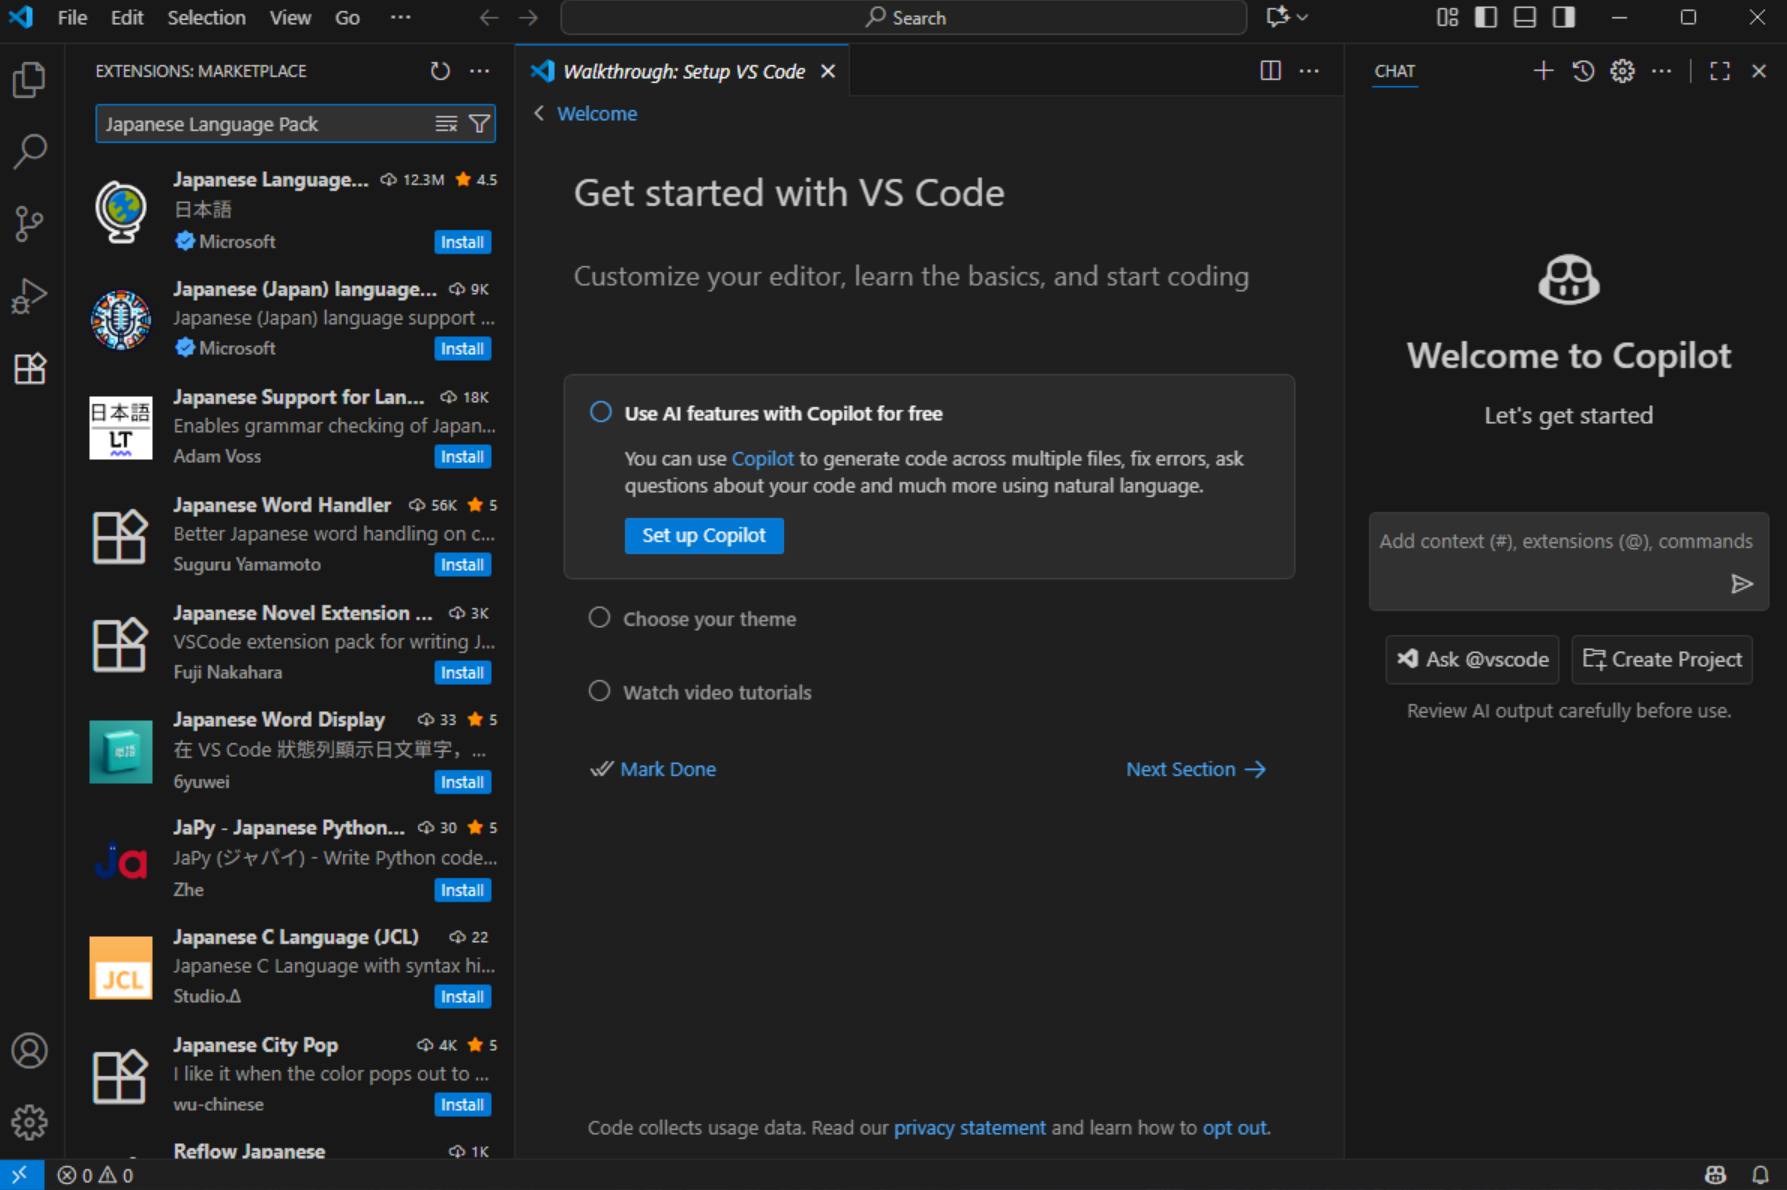The width and height of the screenshot is (1787, 1190).
Task: Open the extensions filter funnel icon
Action: point(480,124)
